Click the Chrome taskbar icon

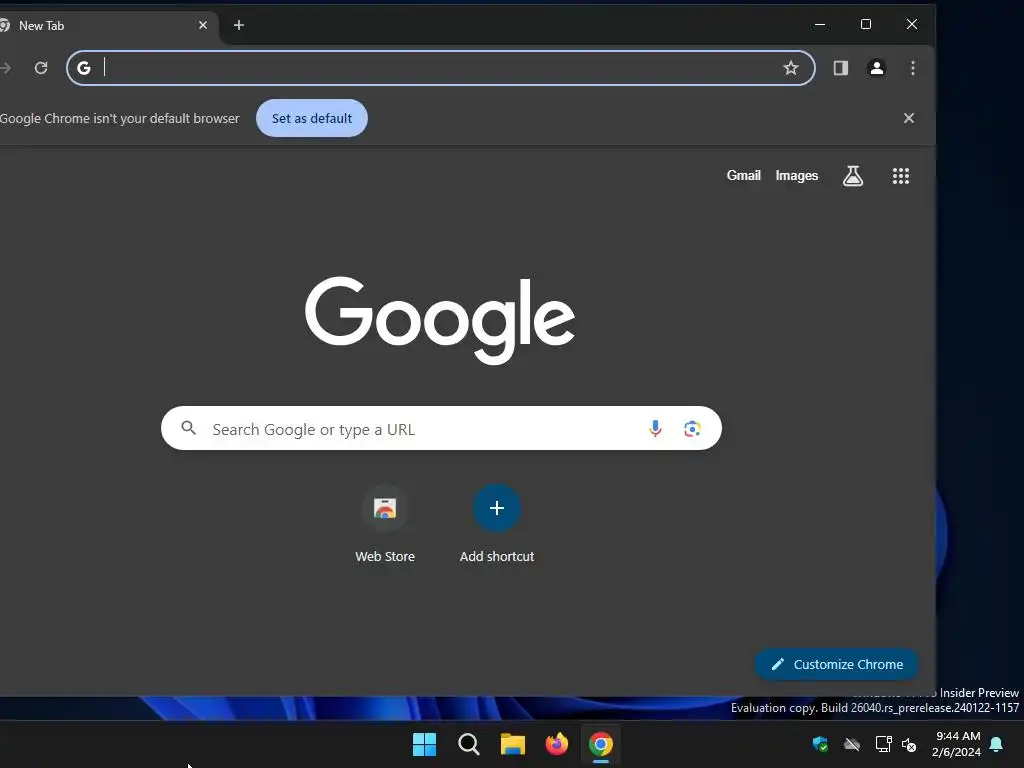click(x=601, y=744)
